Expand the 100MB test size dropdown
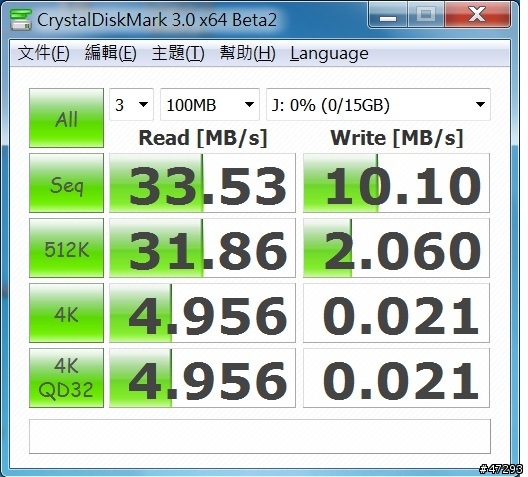This screenshot has width=528, height=477. pos(210,104)
